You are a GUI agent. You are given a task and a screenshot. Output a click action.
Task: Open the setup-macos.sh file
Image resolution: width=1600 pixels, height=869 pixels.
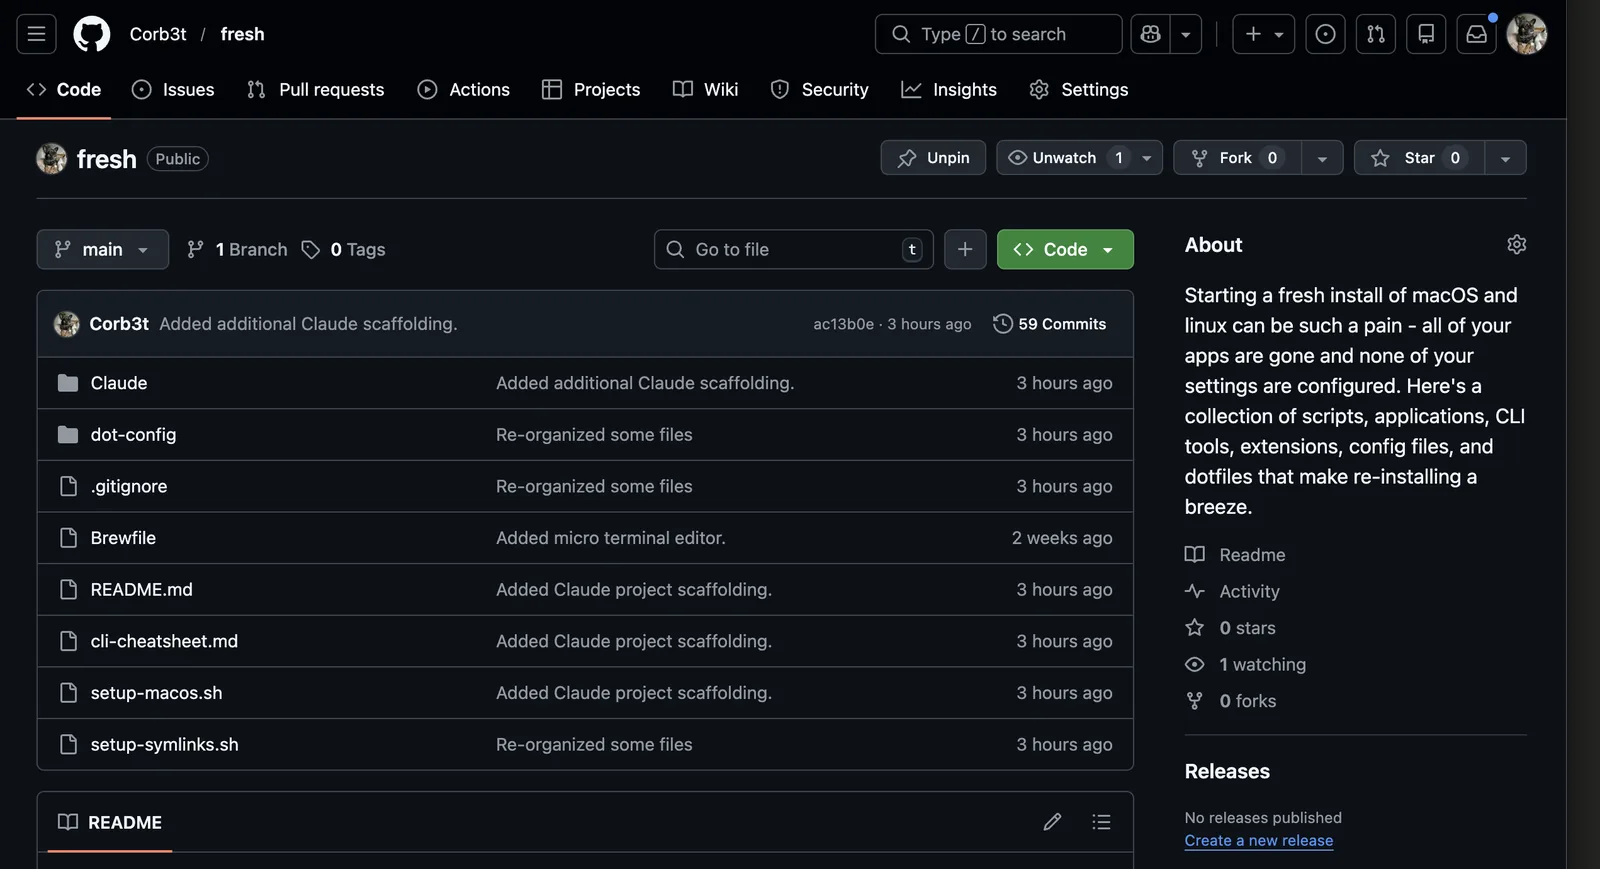click(x=156, y=693)
